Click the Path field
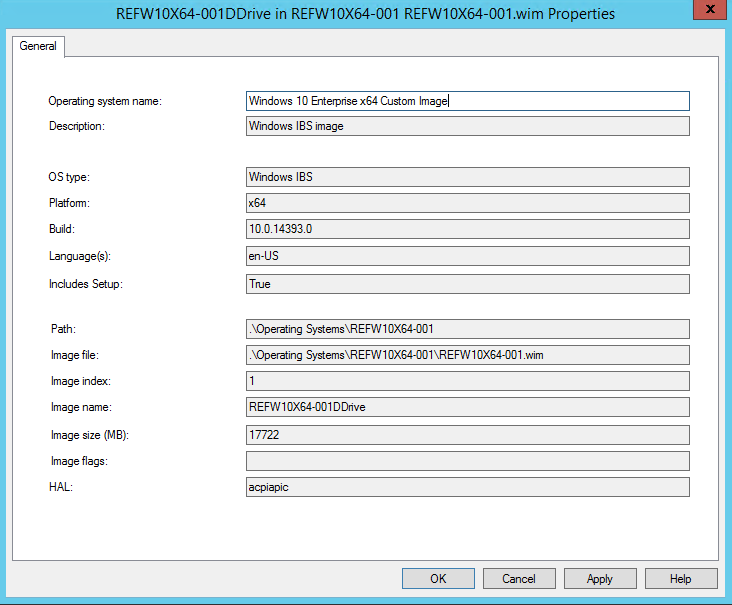The height and width of the screenshot is (605, 732). pyautogui.click(x=467, y=329)
